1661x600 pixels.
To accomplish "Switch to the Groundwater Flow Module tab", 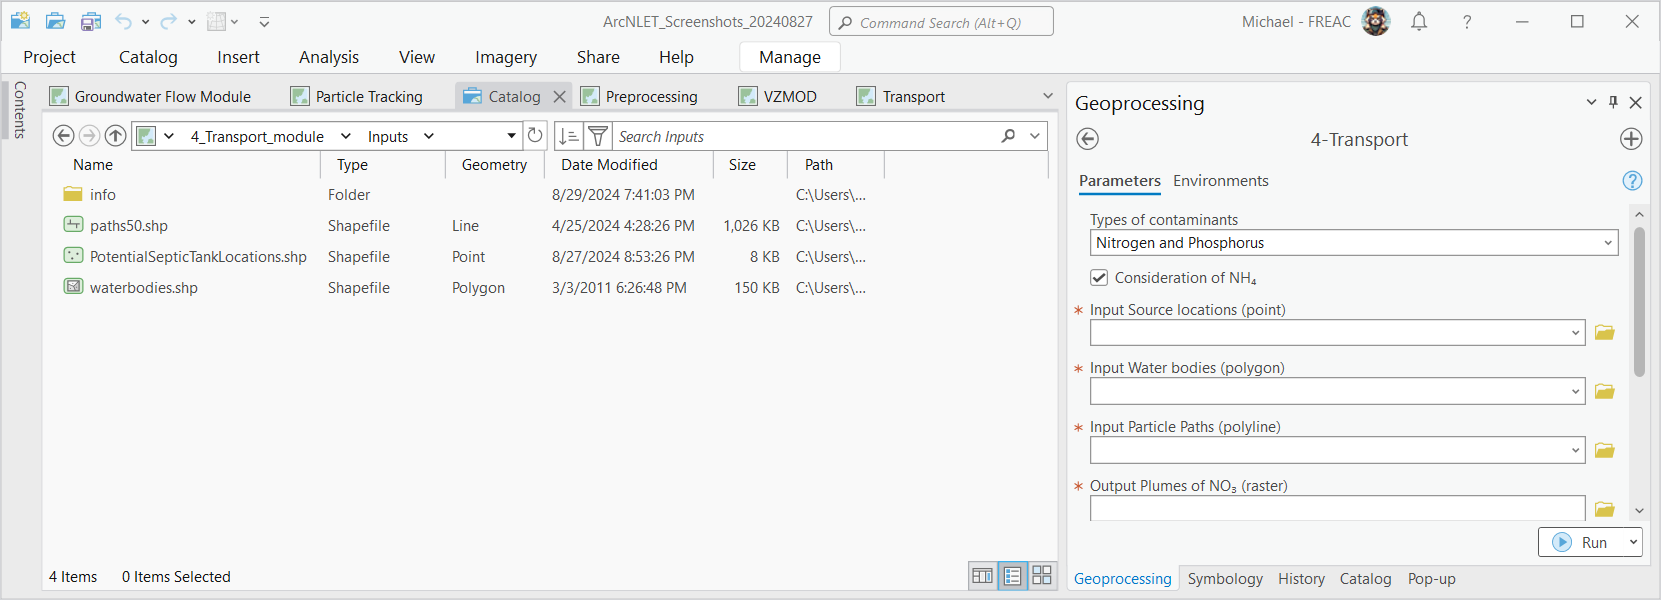I will pyautogui.click(x=151, y=96).
